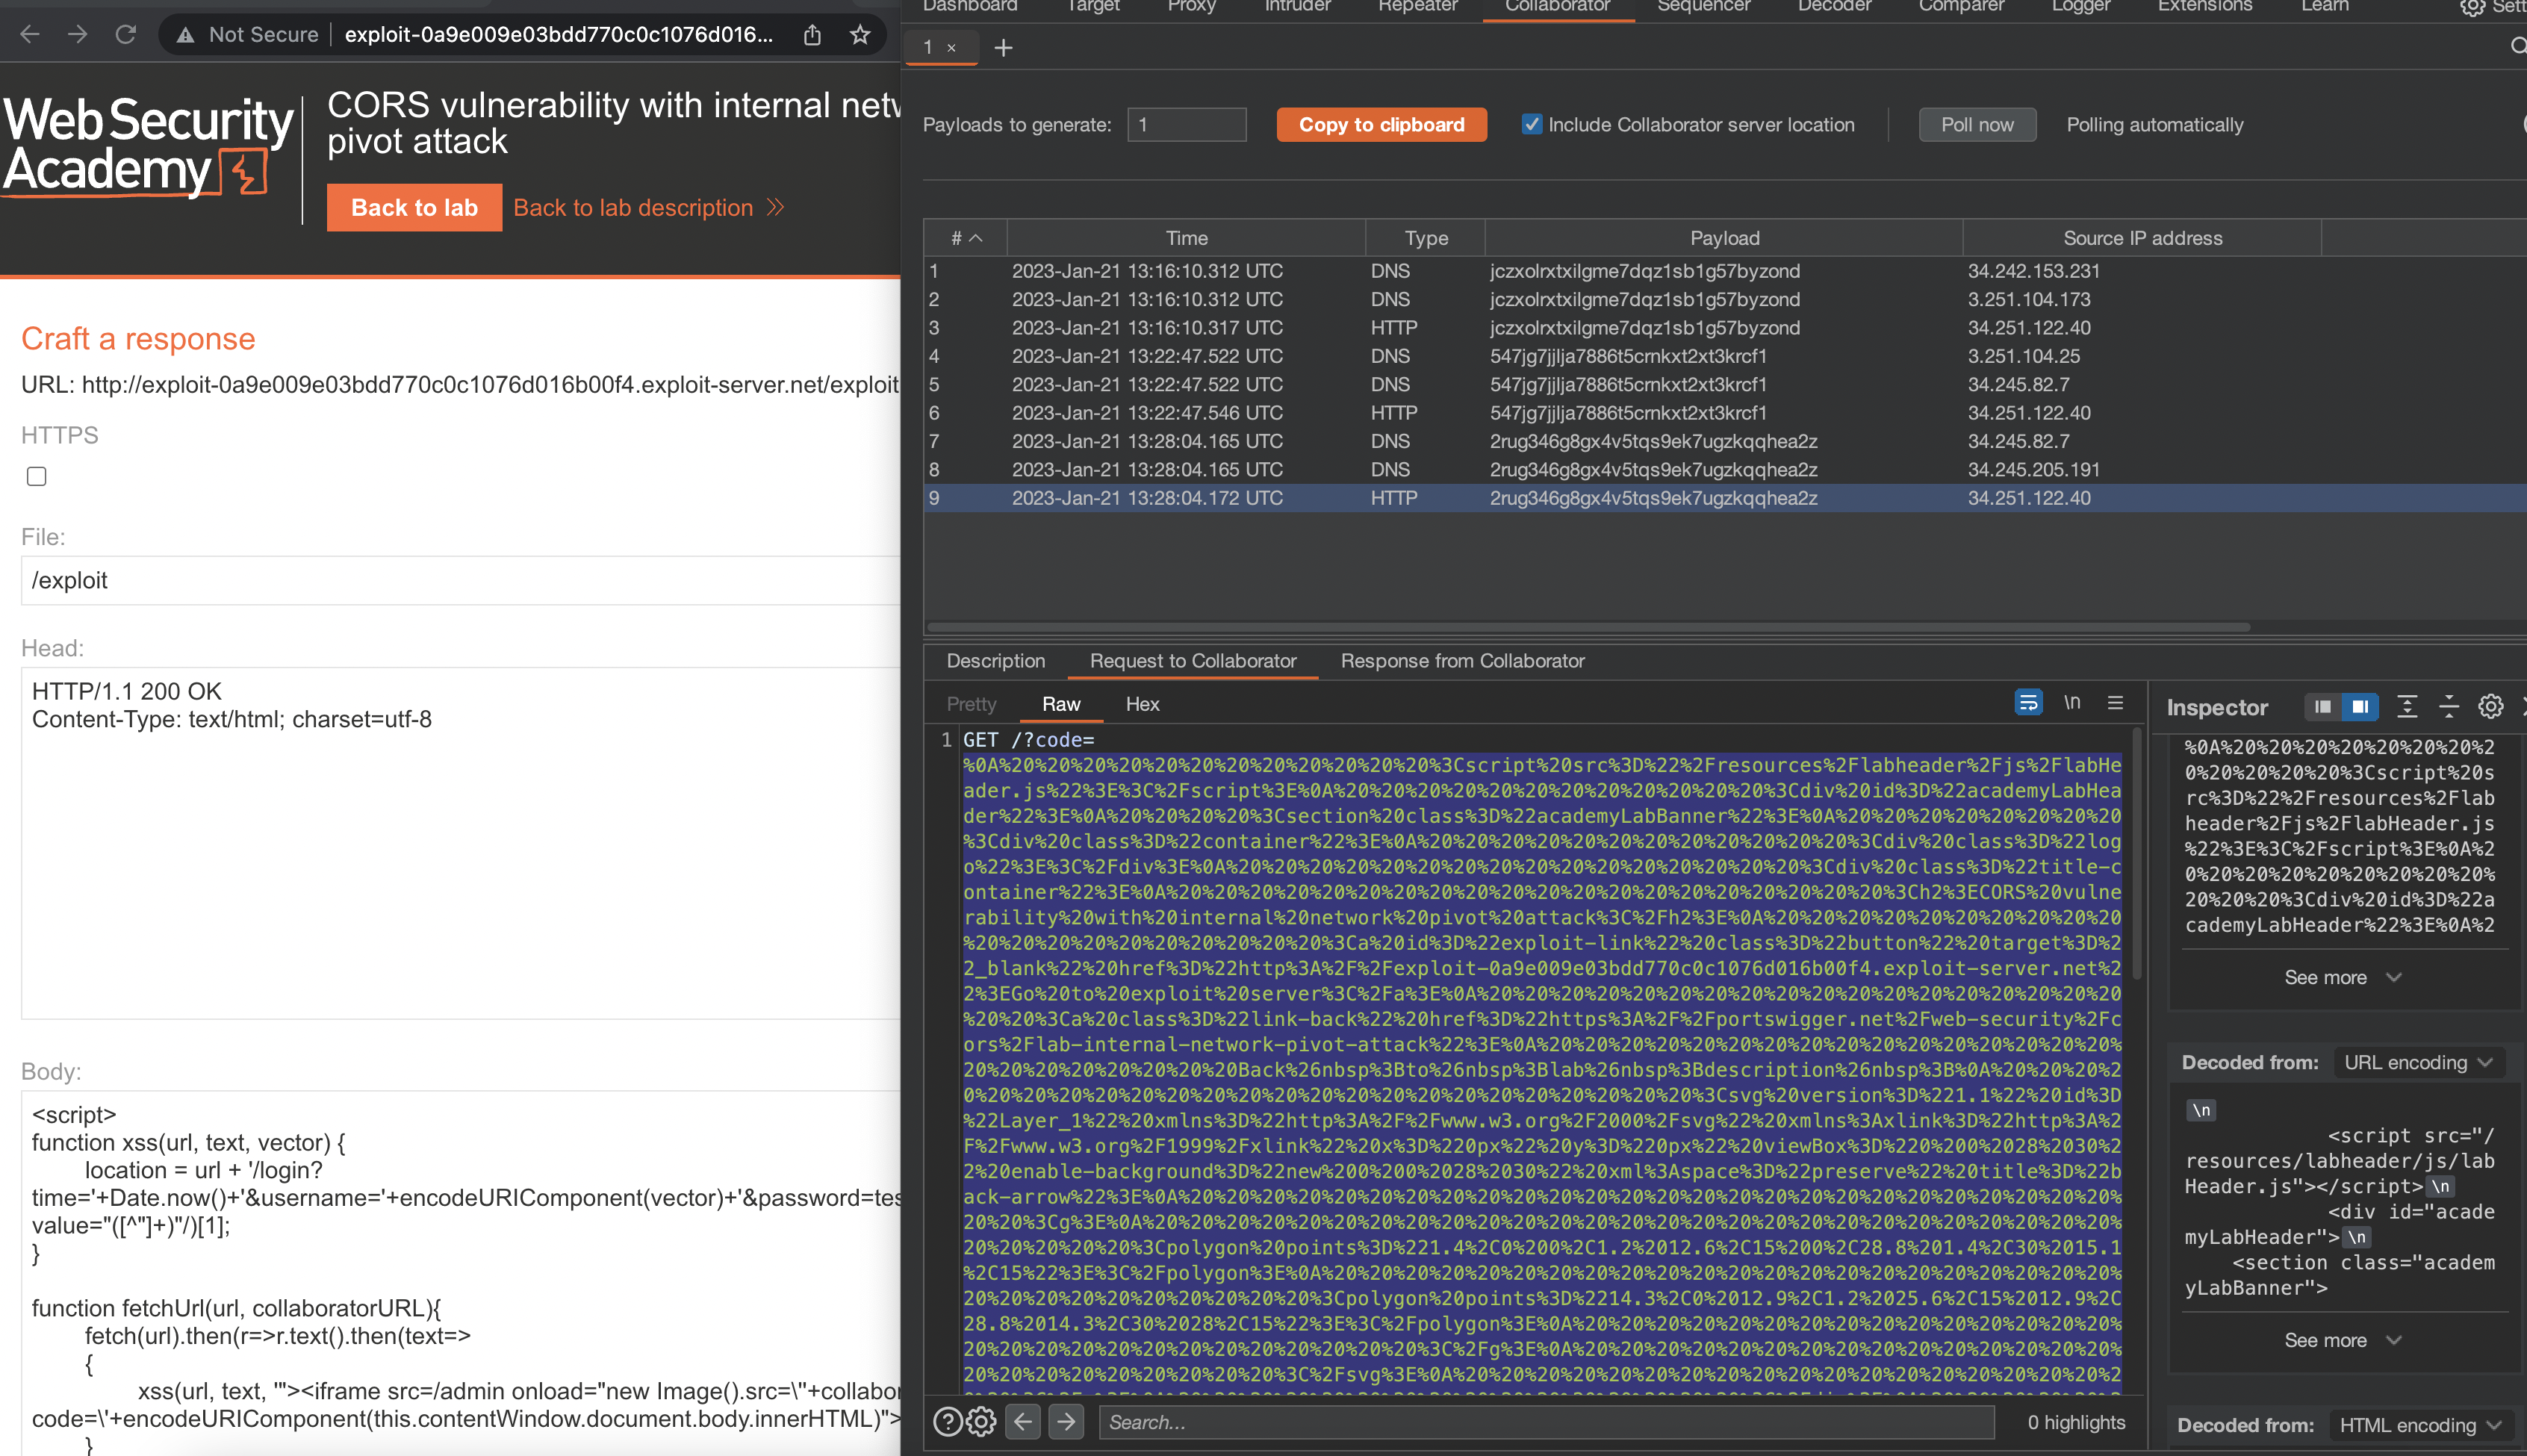
Task: Open a new Collaborator tab with plus icon
Action: tap(1003, 48)
